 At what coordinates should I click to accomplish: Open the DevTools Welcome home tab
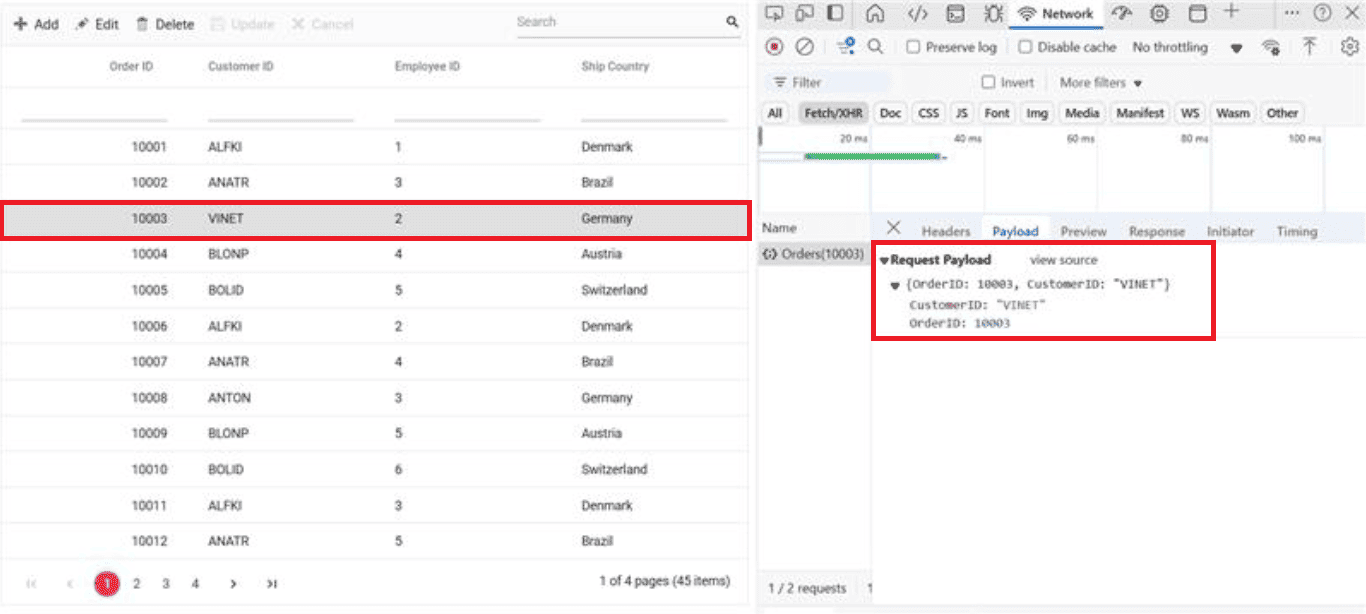click(875, 13)
